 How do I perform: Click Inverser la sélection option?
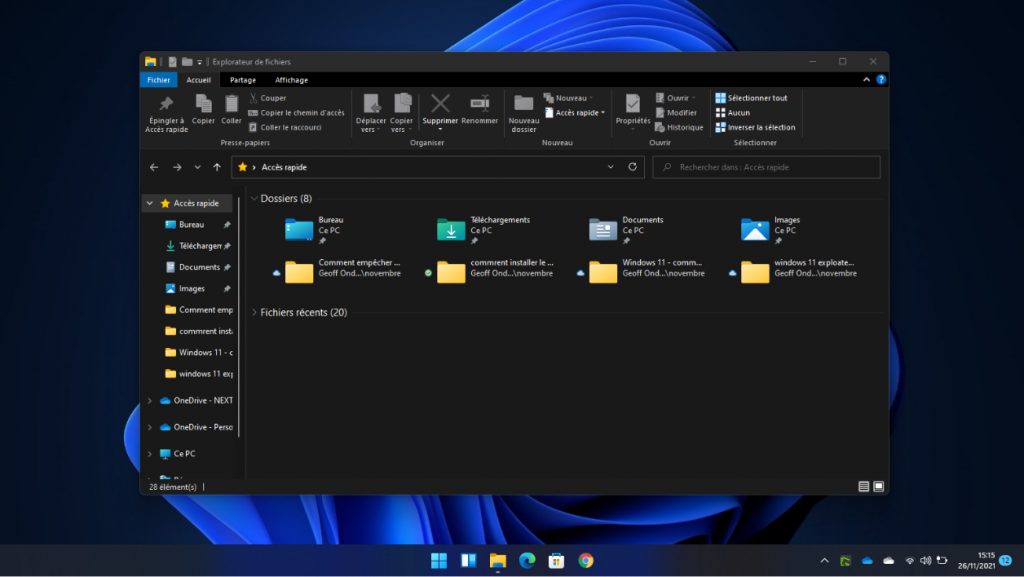click(x=760, y=127)
